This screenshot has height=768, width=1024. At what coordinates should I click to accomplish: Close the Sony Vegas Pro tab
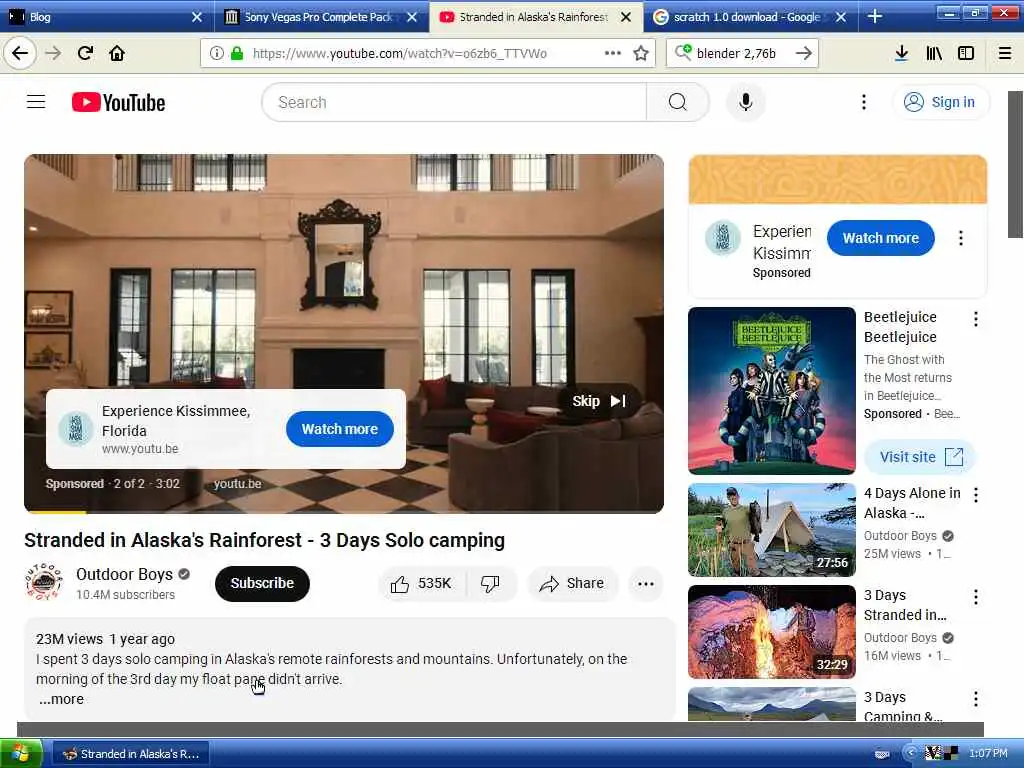(411, 17)
